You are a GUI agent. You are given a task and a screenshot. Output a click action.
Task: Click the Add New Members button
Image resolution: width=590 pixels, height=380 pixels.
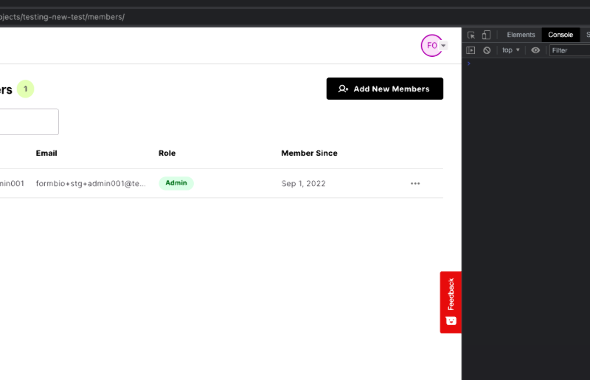[x=385, y=89]
